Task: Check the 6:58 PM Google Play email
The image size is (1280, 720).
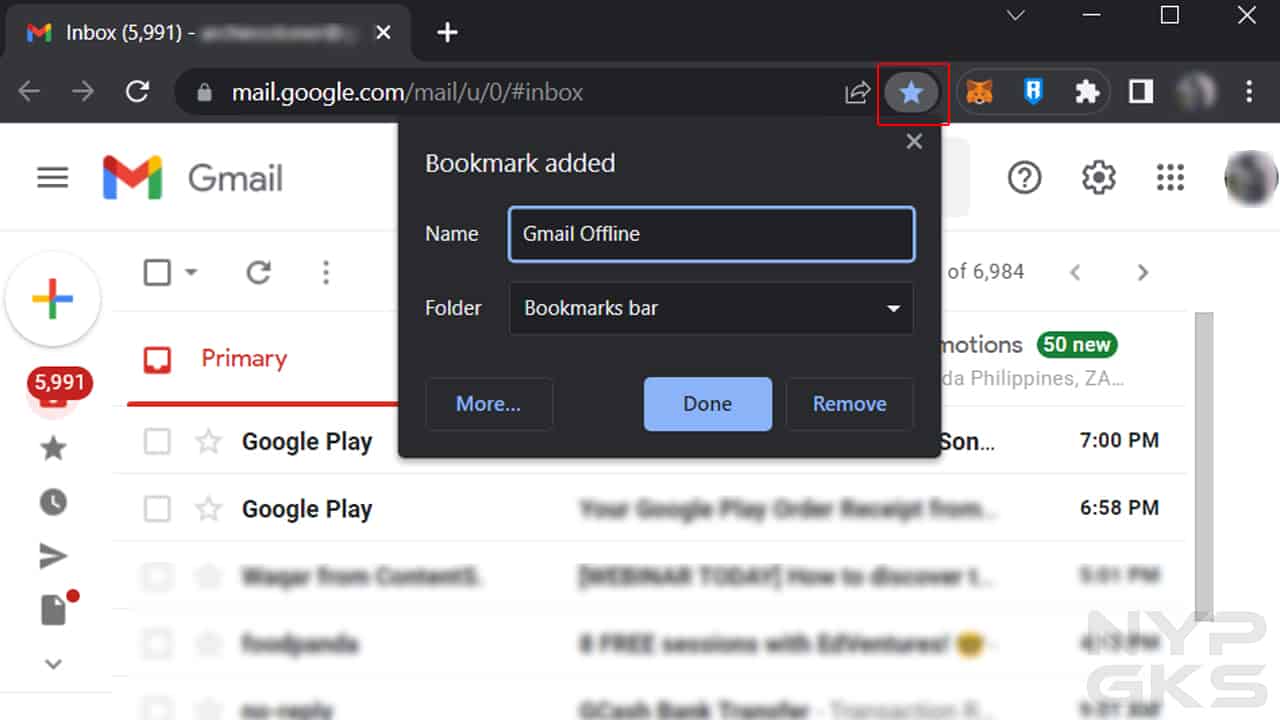Action: pyautogui.click(x=157, y=509)
